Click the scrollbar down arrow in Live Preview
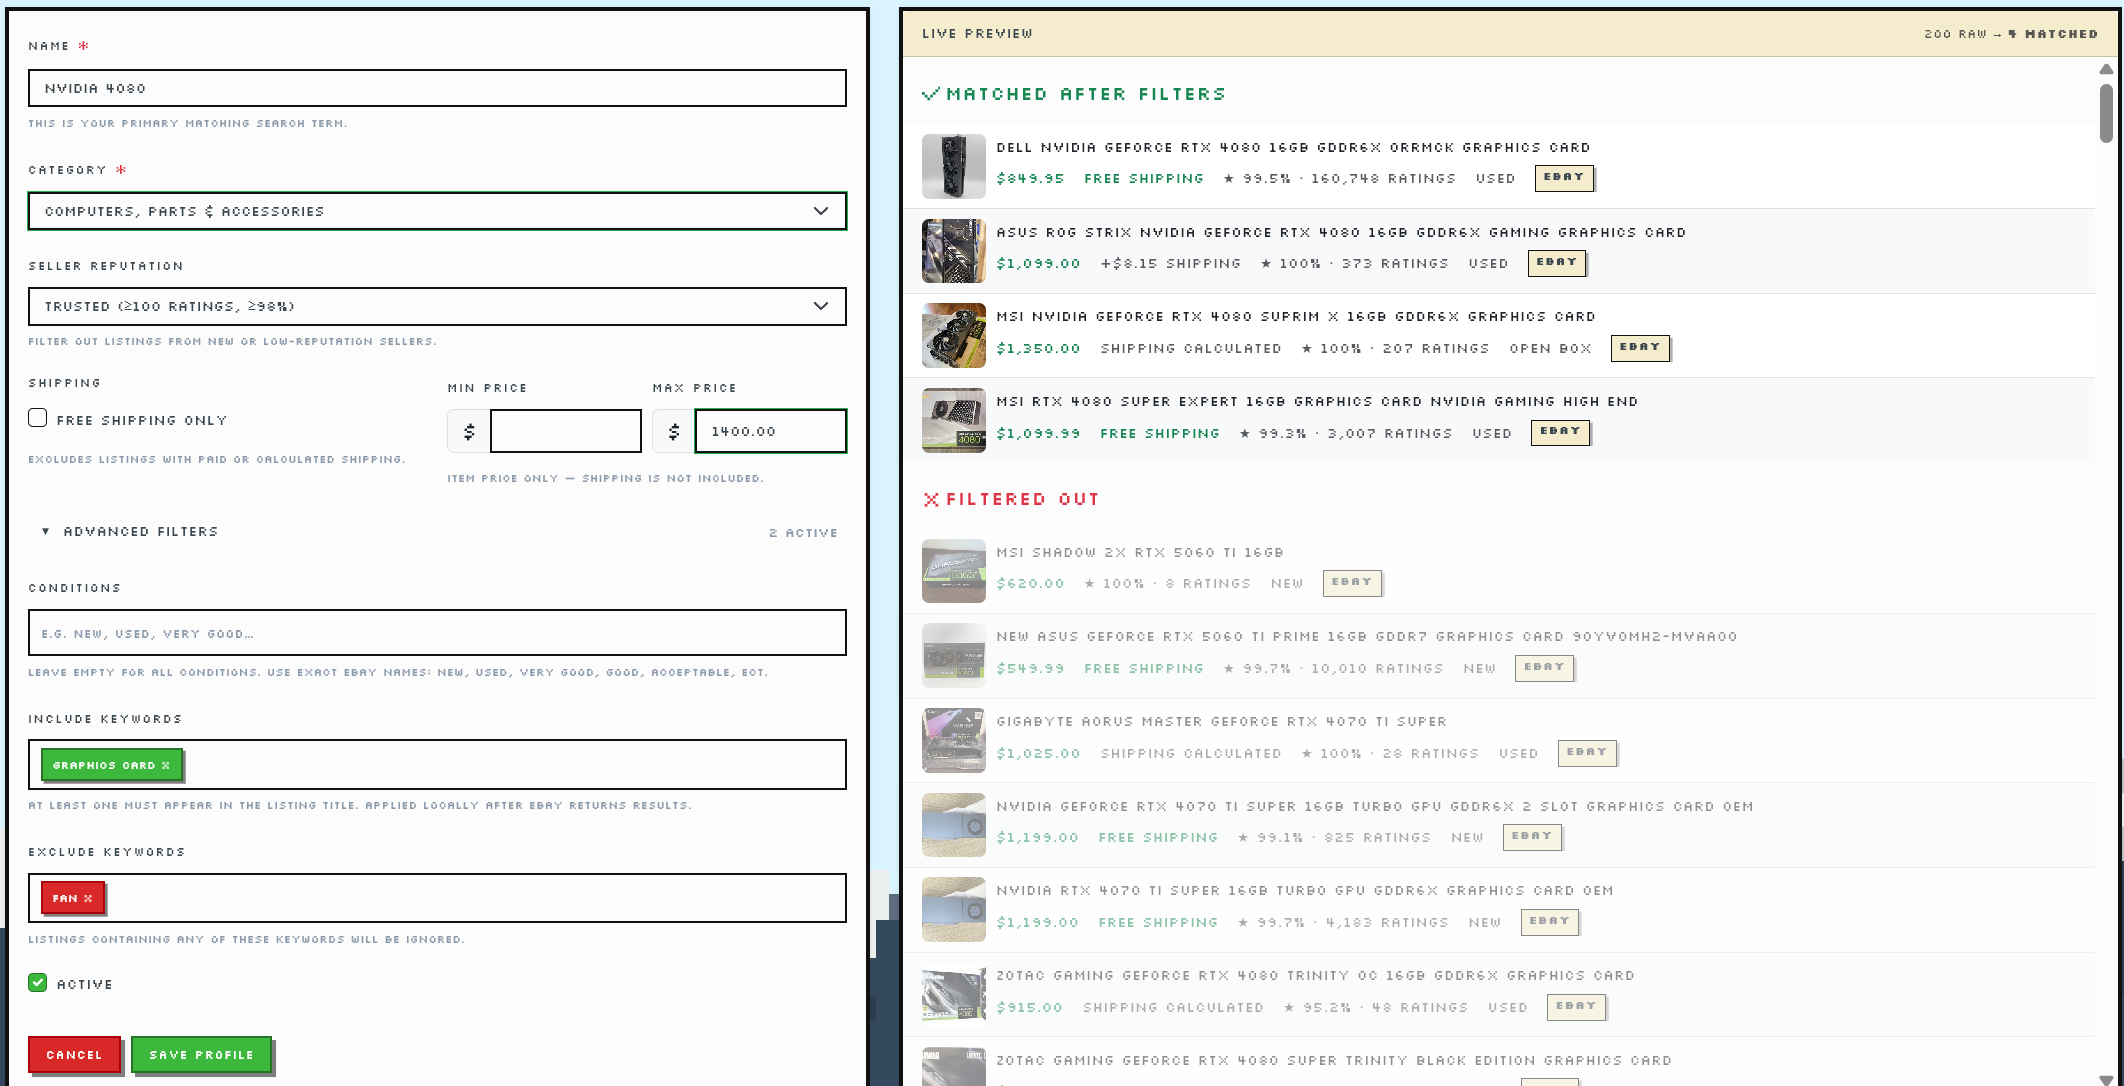The image size is (2124, 1086). 2106,1080
